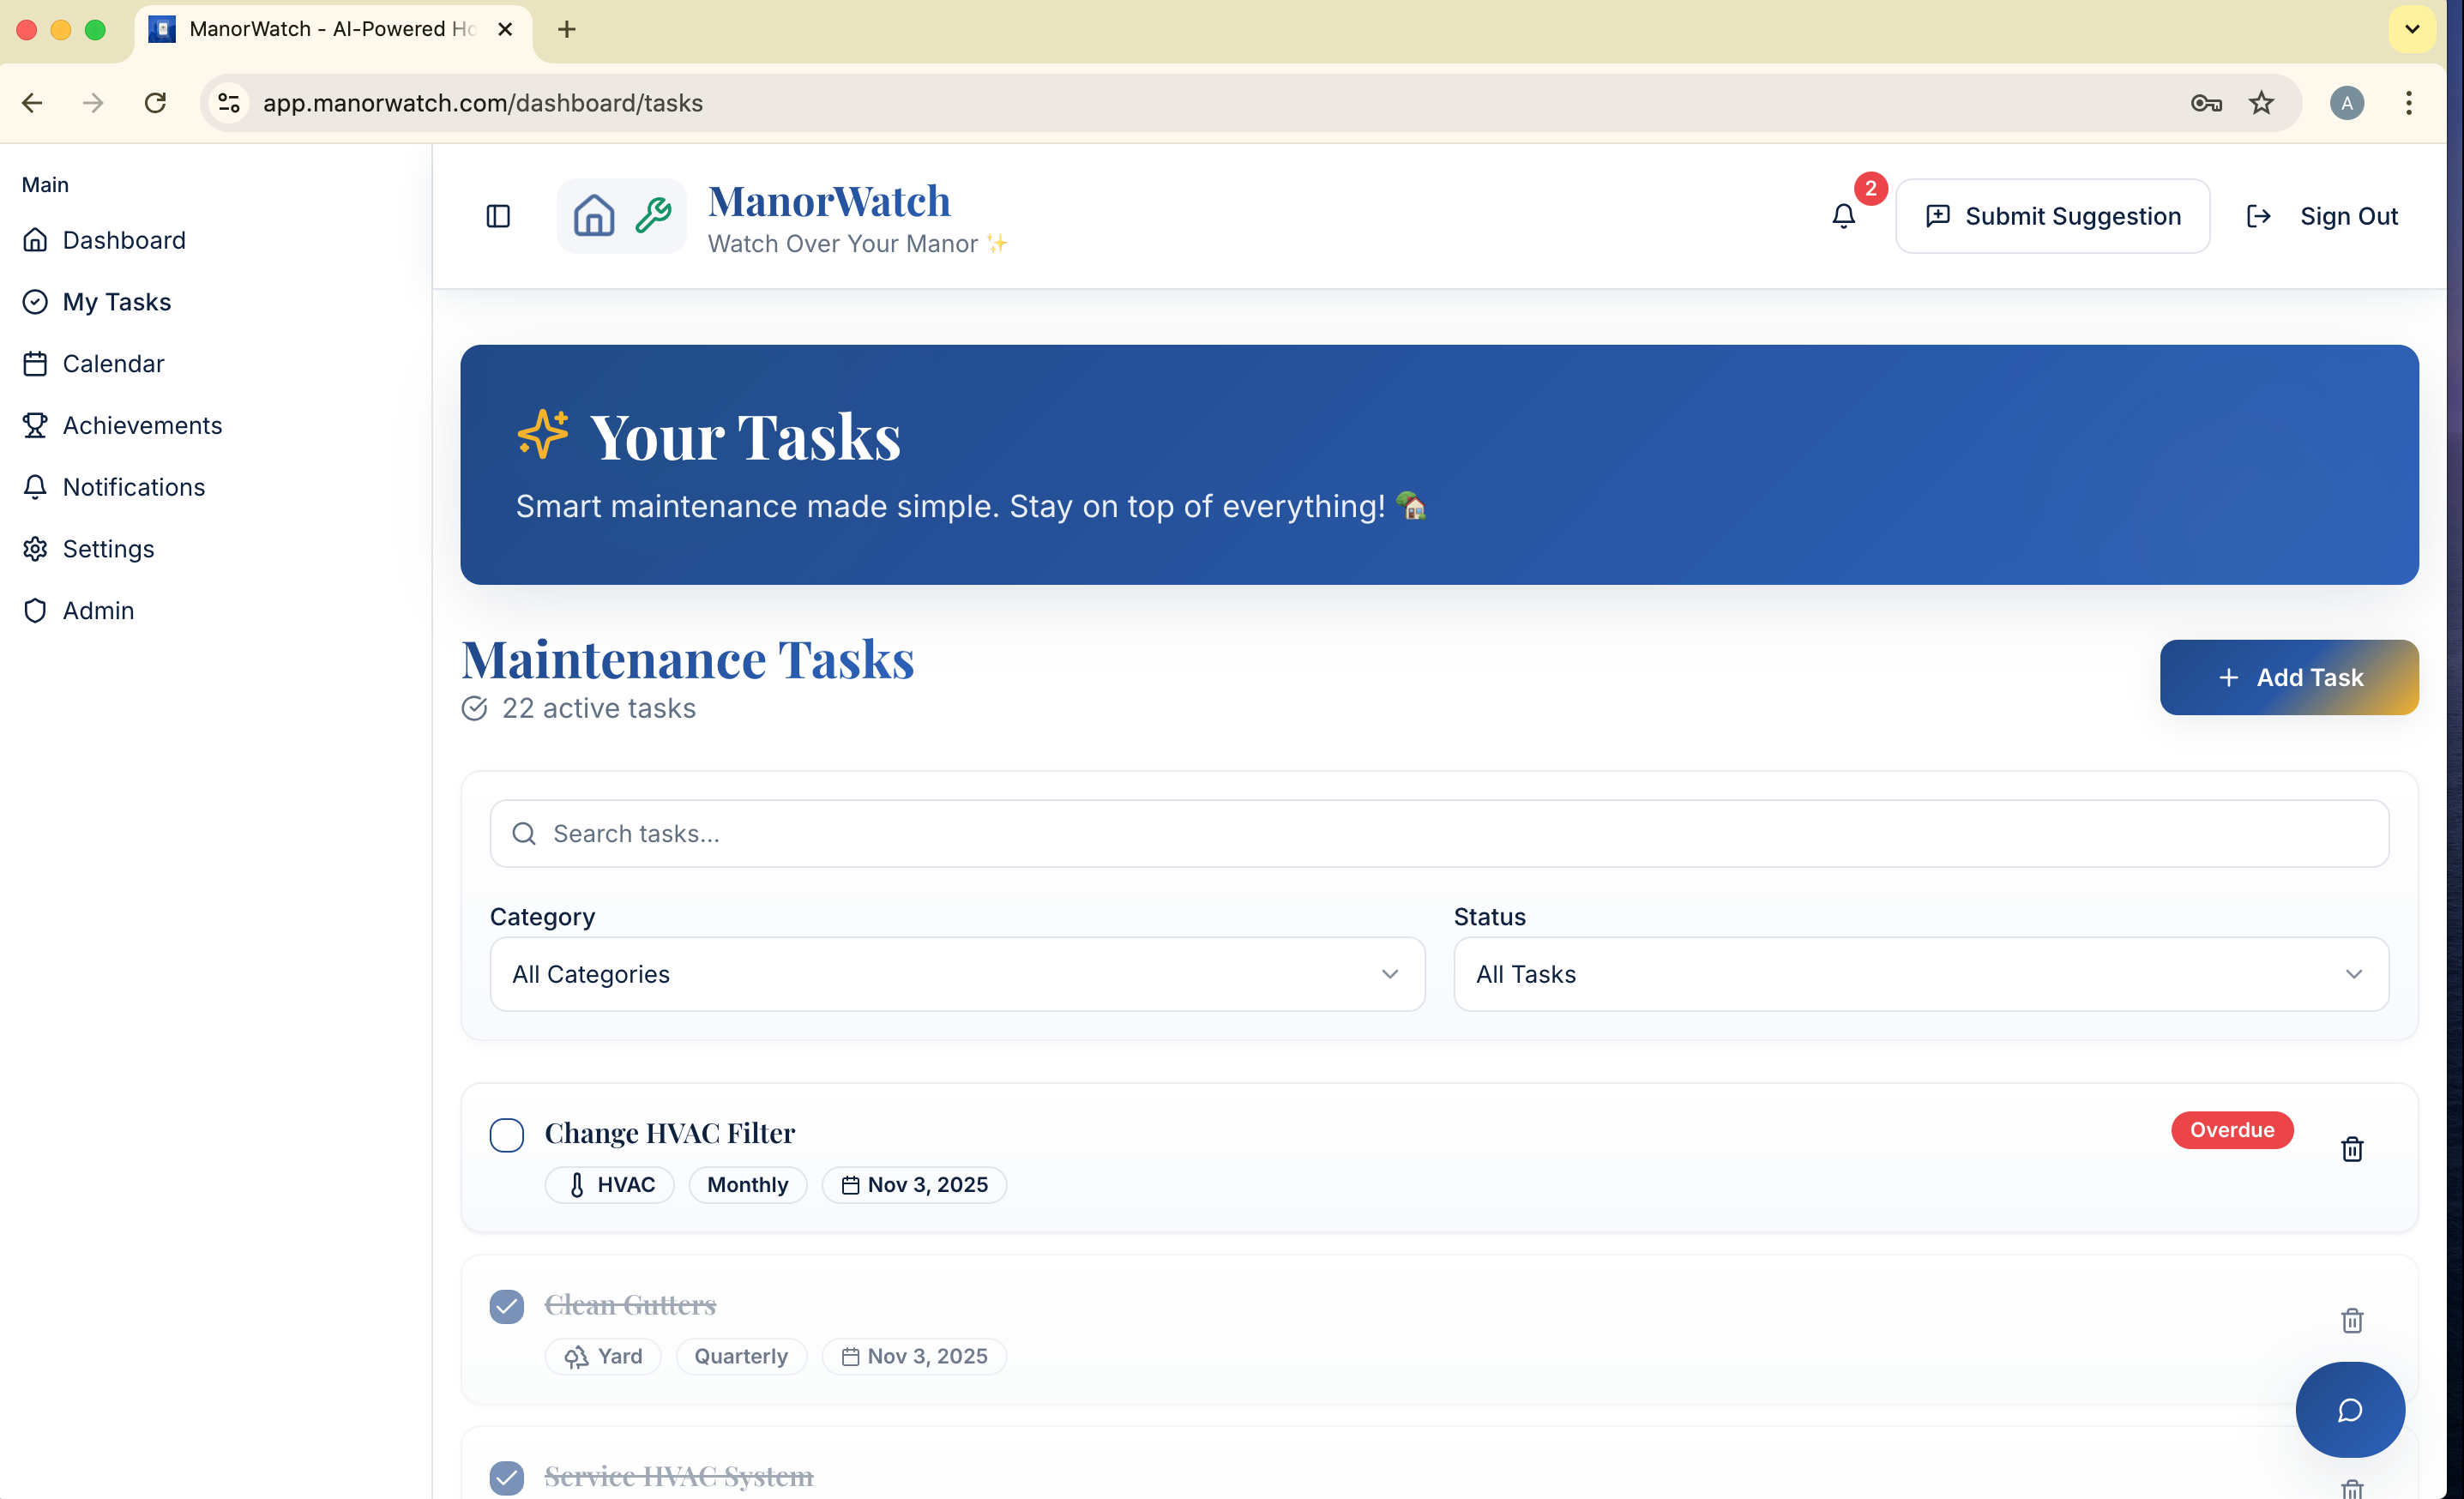Delete the Change HVAC Filter task
The height and width of the screenshot is (1499, 2464).
point(2352,1149)
